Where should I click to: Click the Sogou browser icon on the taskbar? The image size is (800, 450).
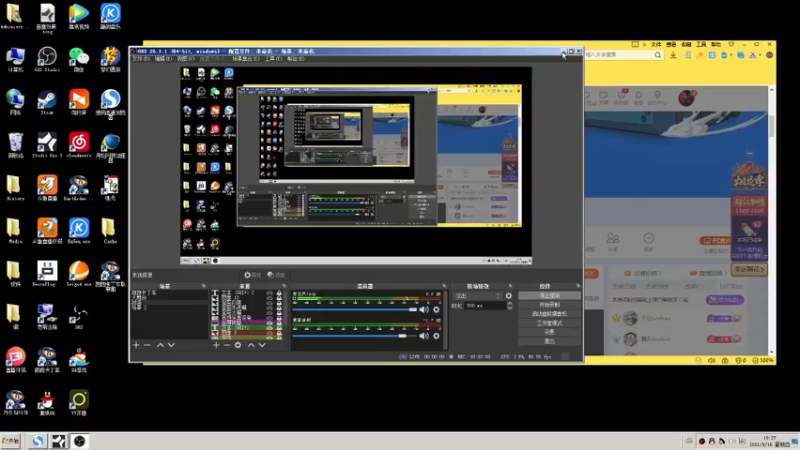37,441
